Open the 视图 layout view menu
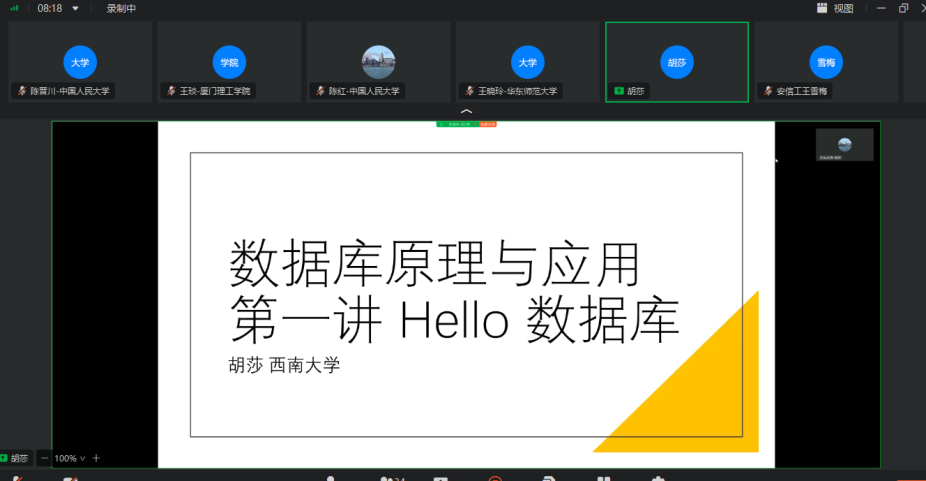Screen dimensions: 926x481 point(835,8)
